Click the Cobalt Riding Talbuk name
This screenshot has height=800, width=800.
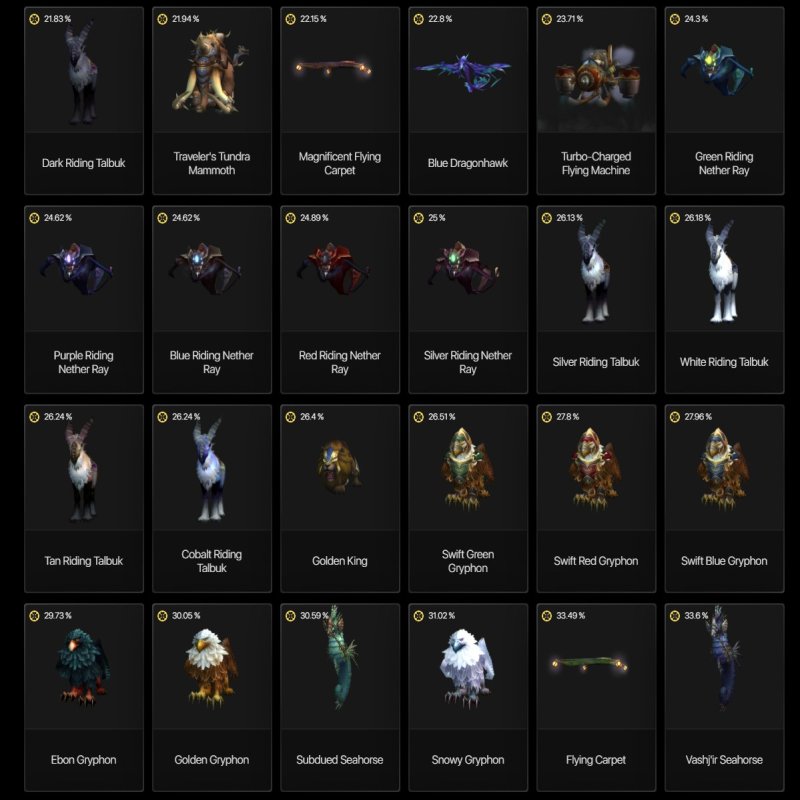tap(212, 561)
